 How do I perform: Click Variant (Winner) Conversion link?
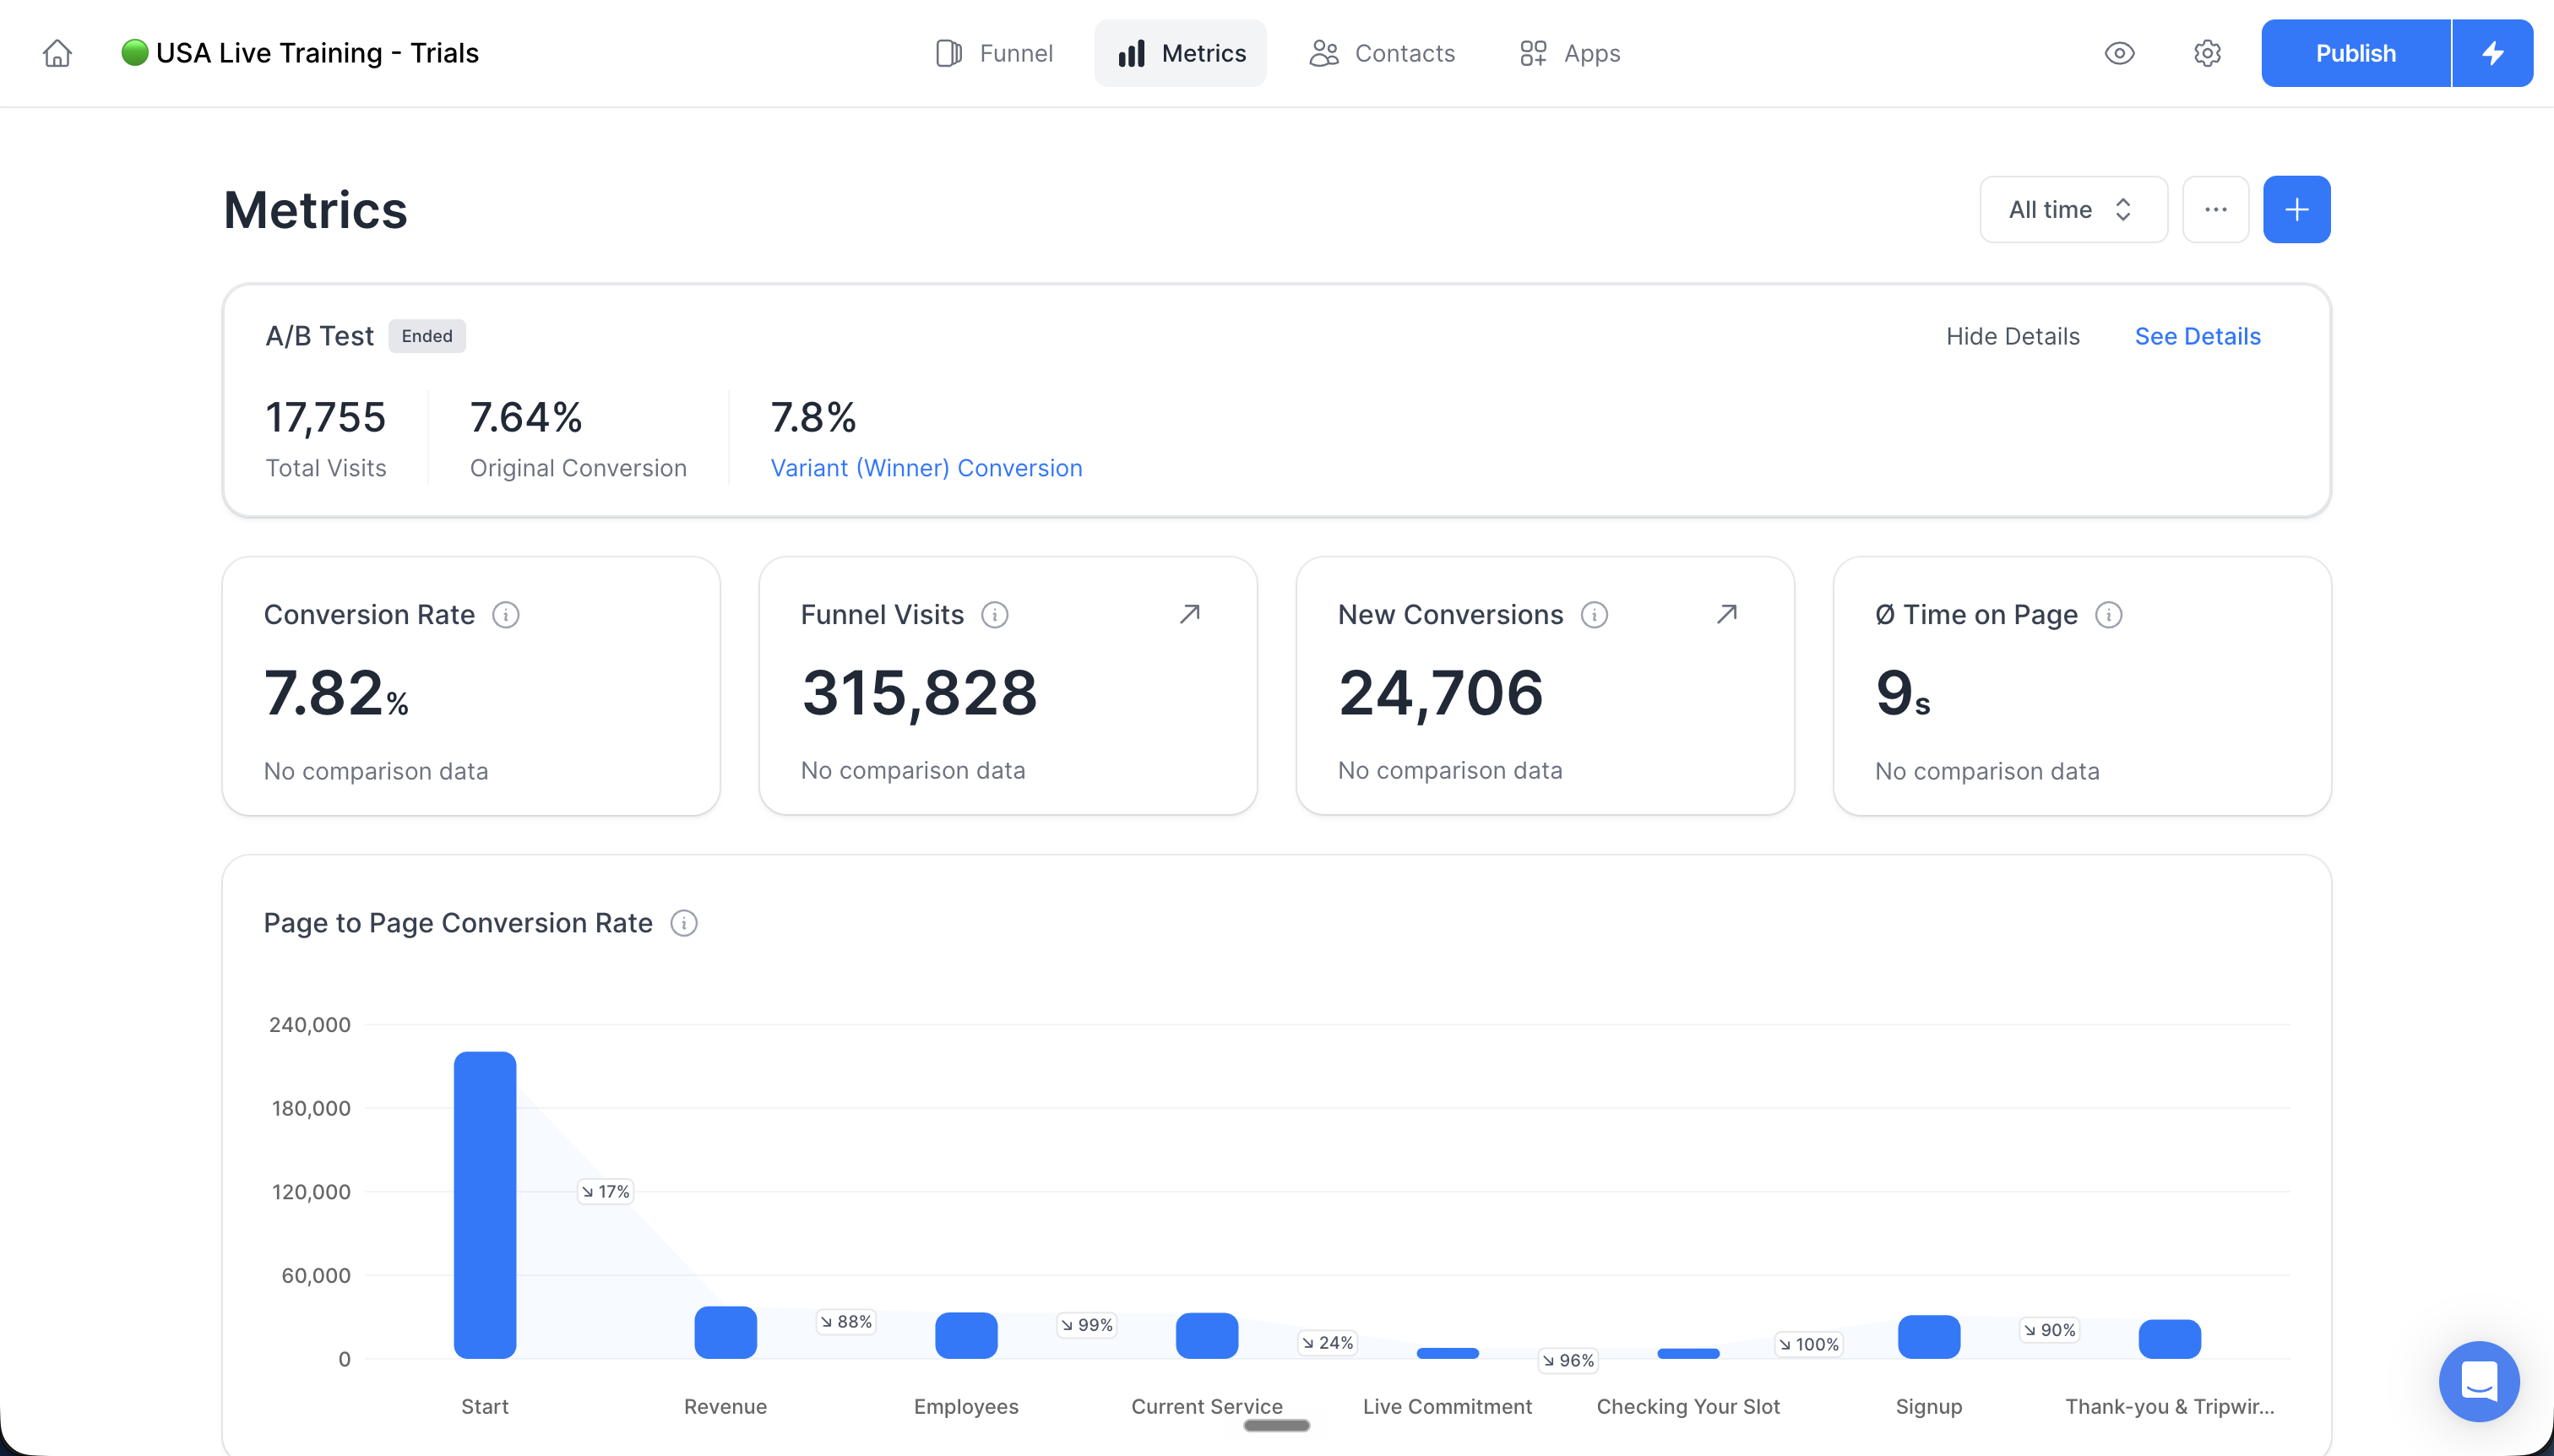(926, 468)
